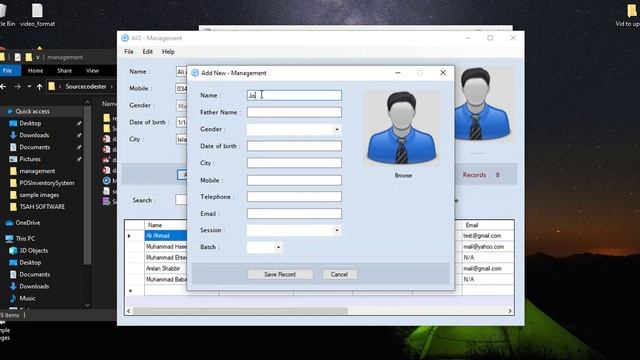Open the Home tab in File Explorer
The image size is (640, 360).
[x=35, y=71]
